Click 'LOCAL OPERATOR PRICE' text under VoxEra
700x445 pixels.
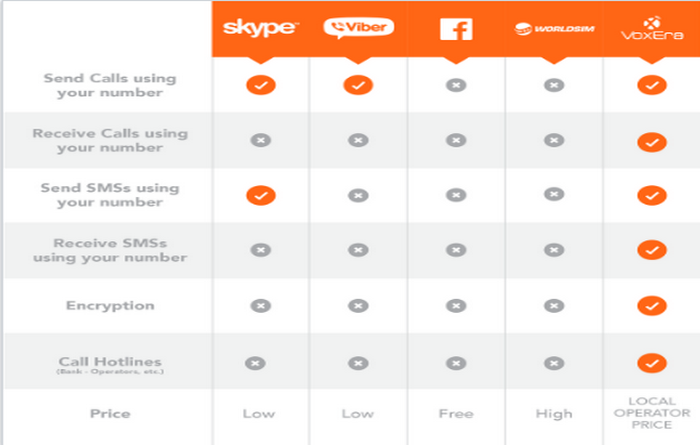point(652,413)
